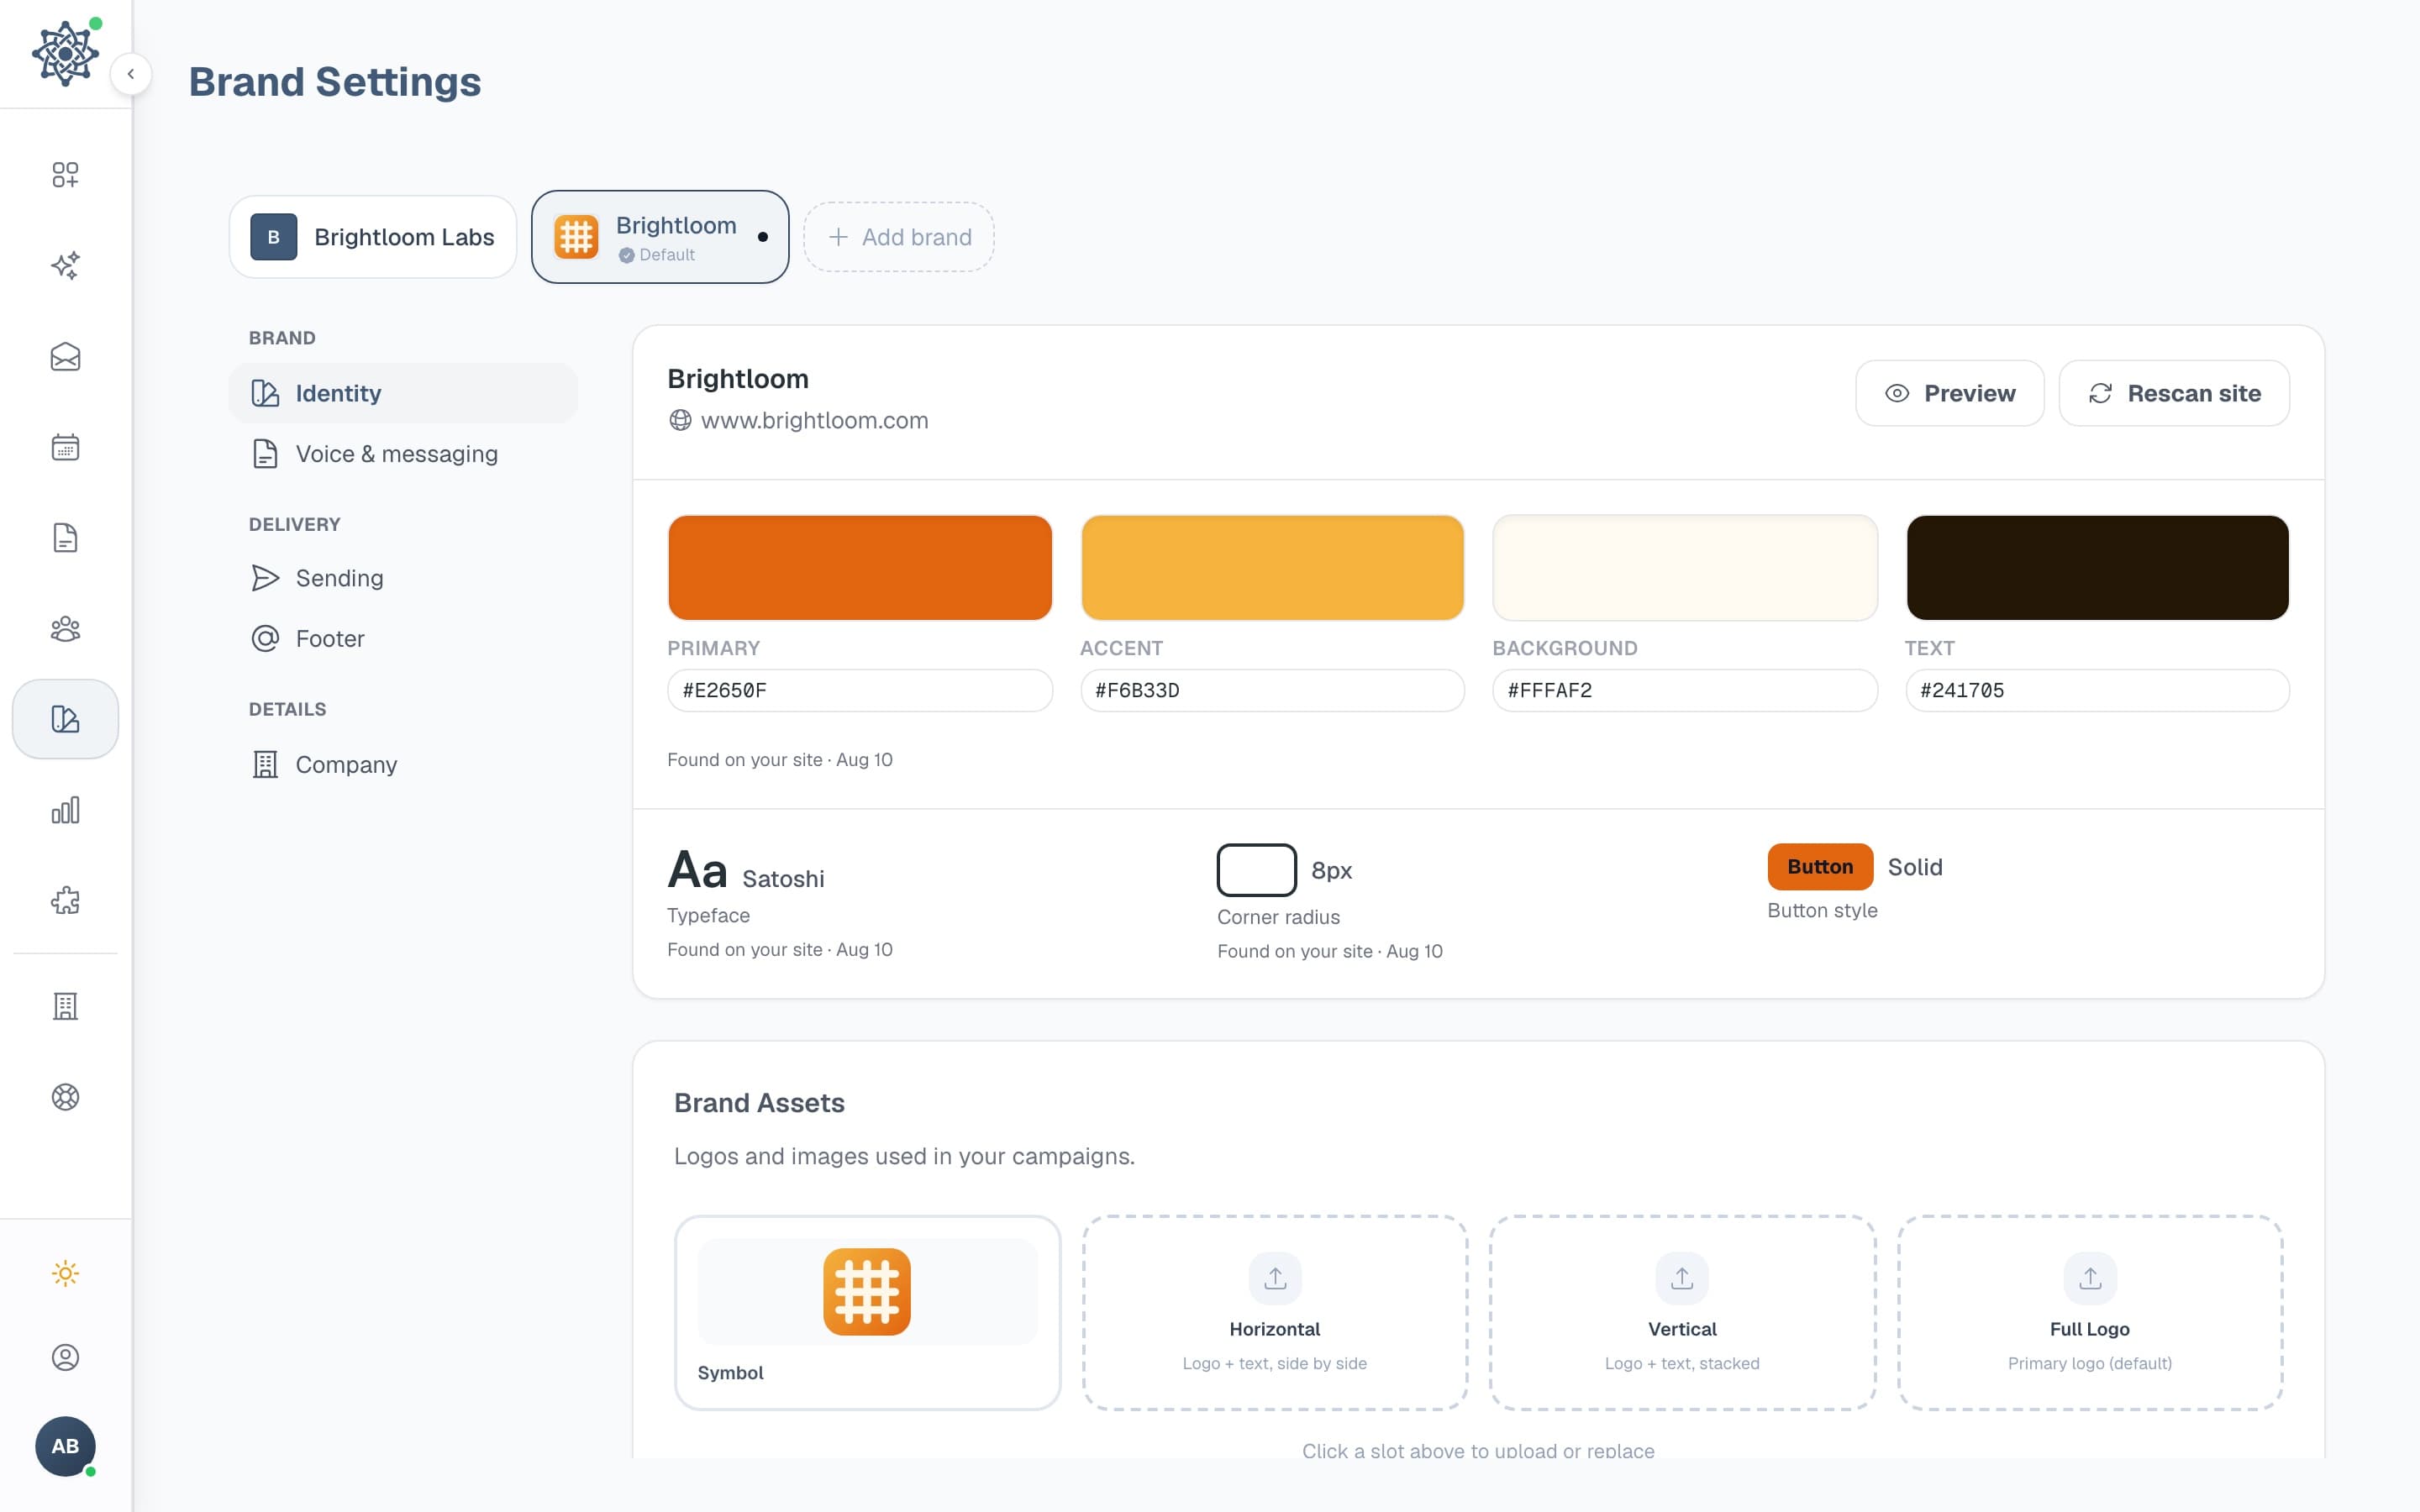The width and height of the screenshot is (2420, 1512).
Task: Go to Footer settings
Action: coord(403,638)
